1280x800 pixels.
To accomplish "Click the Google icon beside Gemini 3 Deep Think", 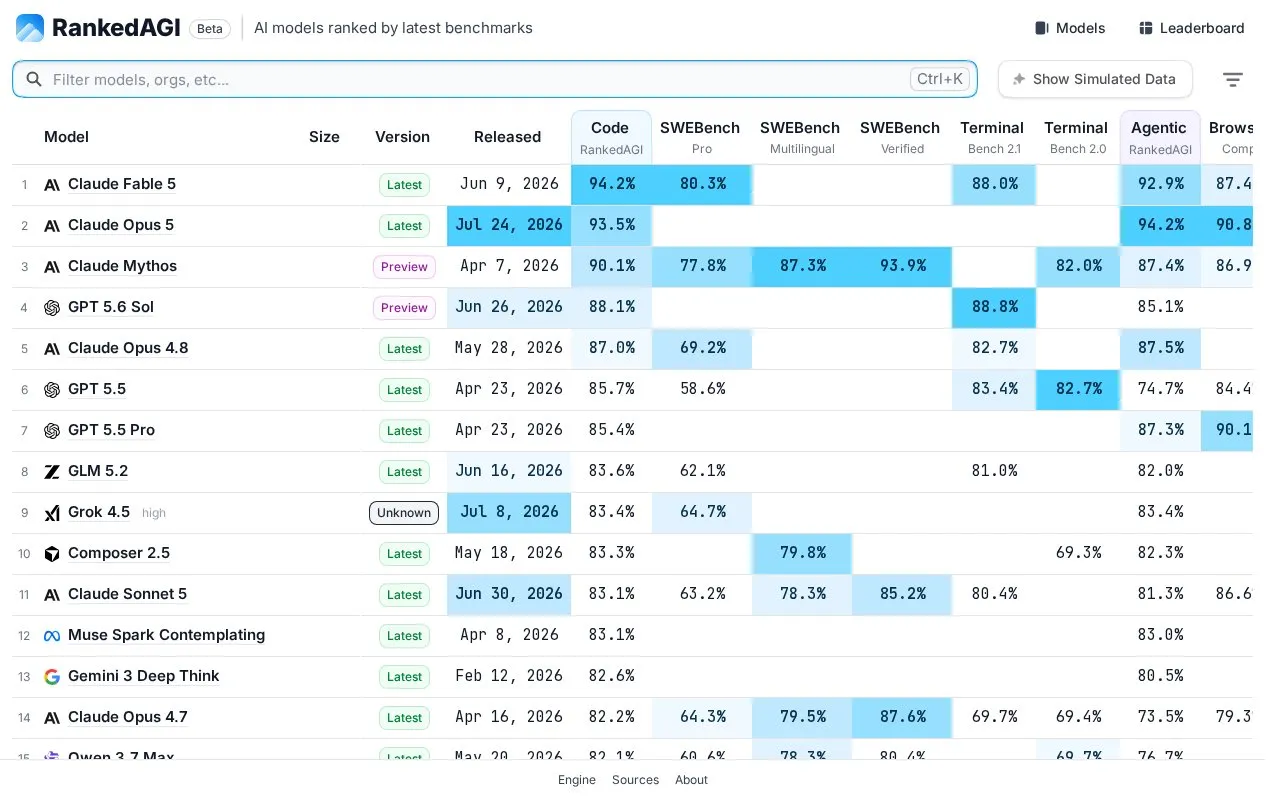I will click(x=52, y=676).
